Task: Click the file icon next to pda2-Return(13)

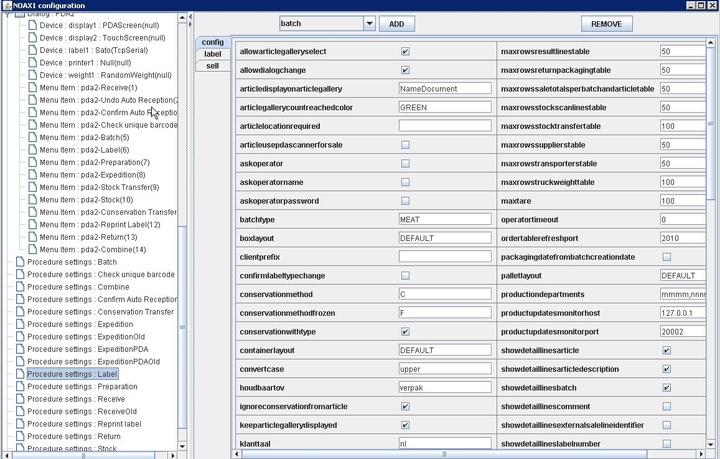Action: (x=32, y=237)
